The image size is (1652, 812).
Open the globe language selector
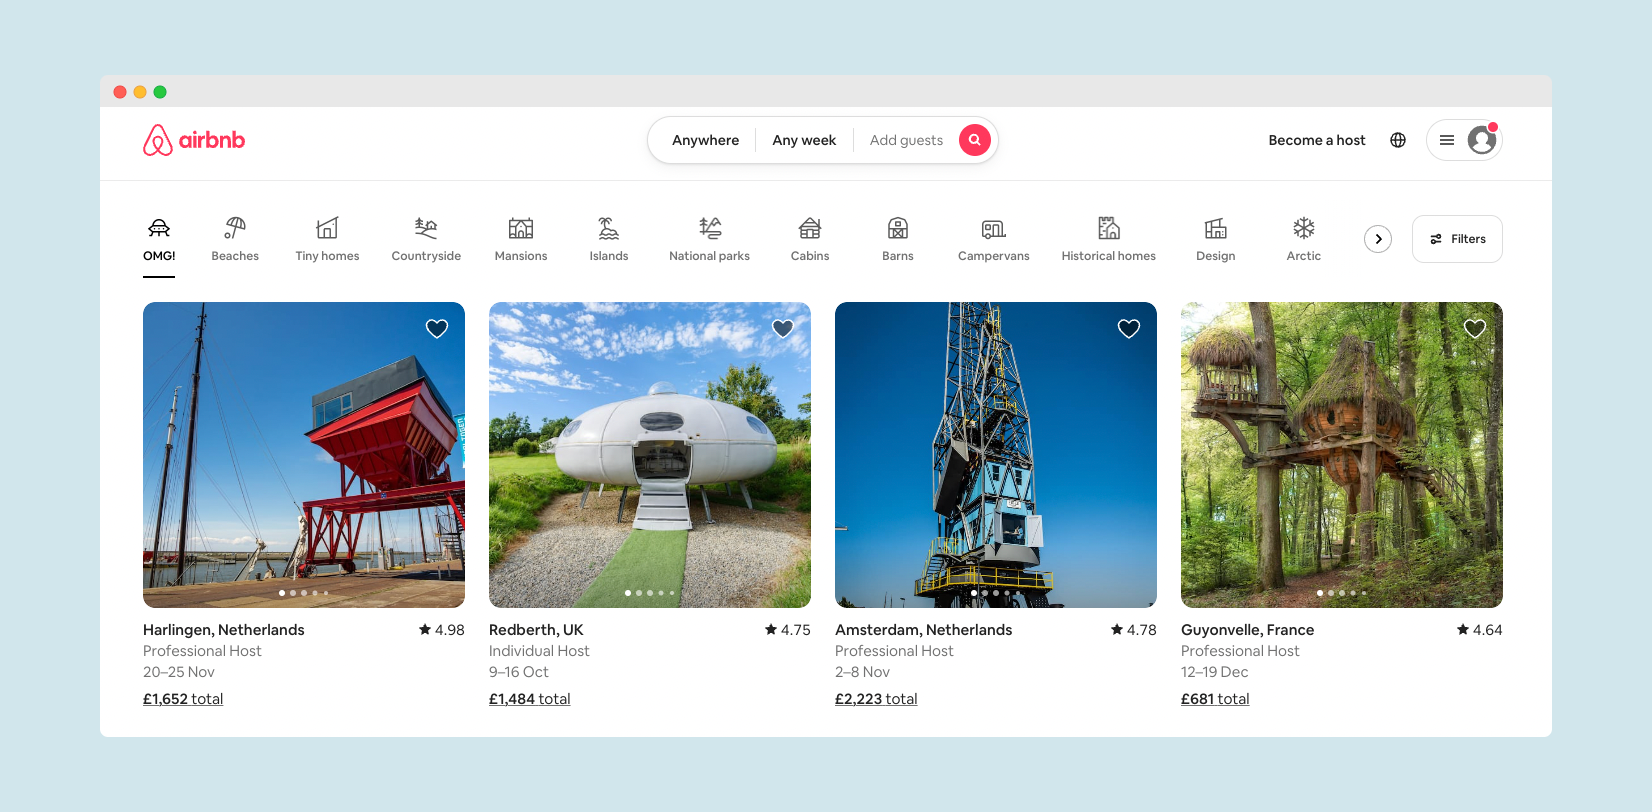[x=1398, y=140]
